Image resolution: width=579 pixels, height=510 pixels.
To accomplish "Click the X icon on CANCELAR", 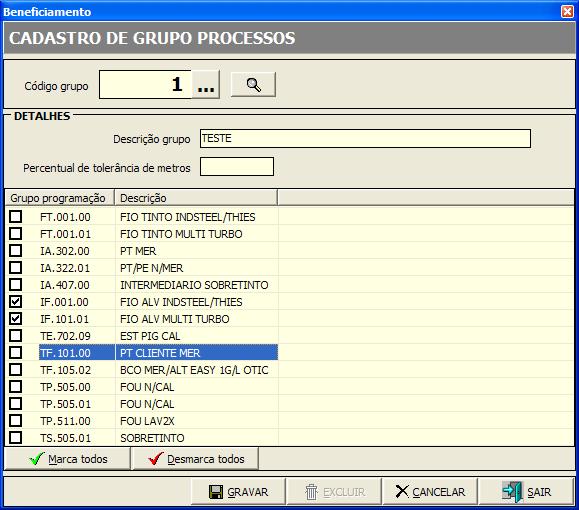I will 401,492.
